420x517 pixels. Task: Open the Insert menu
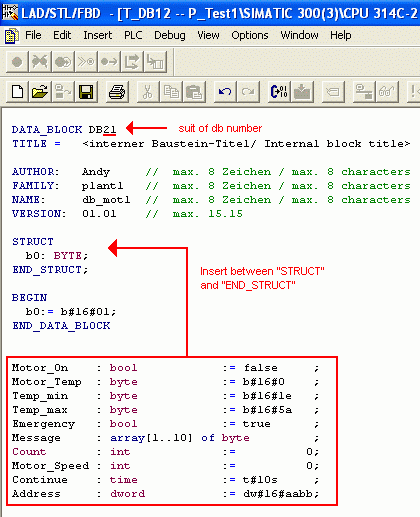click(x=98, y=35)
